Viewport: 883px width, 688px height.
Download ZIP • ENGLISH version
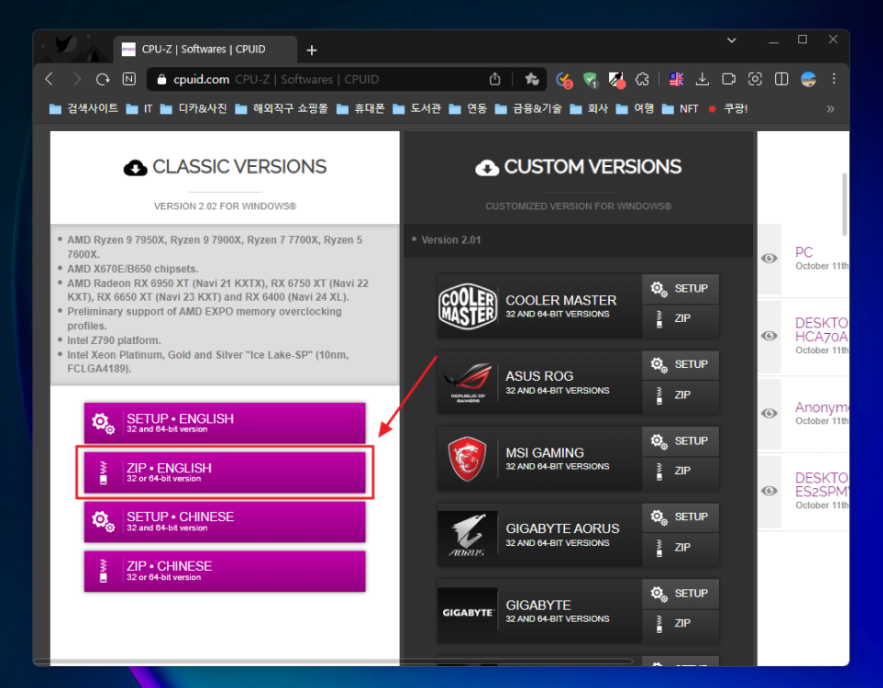(225, 472)
